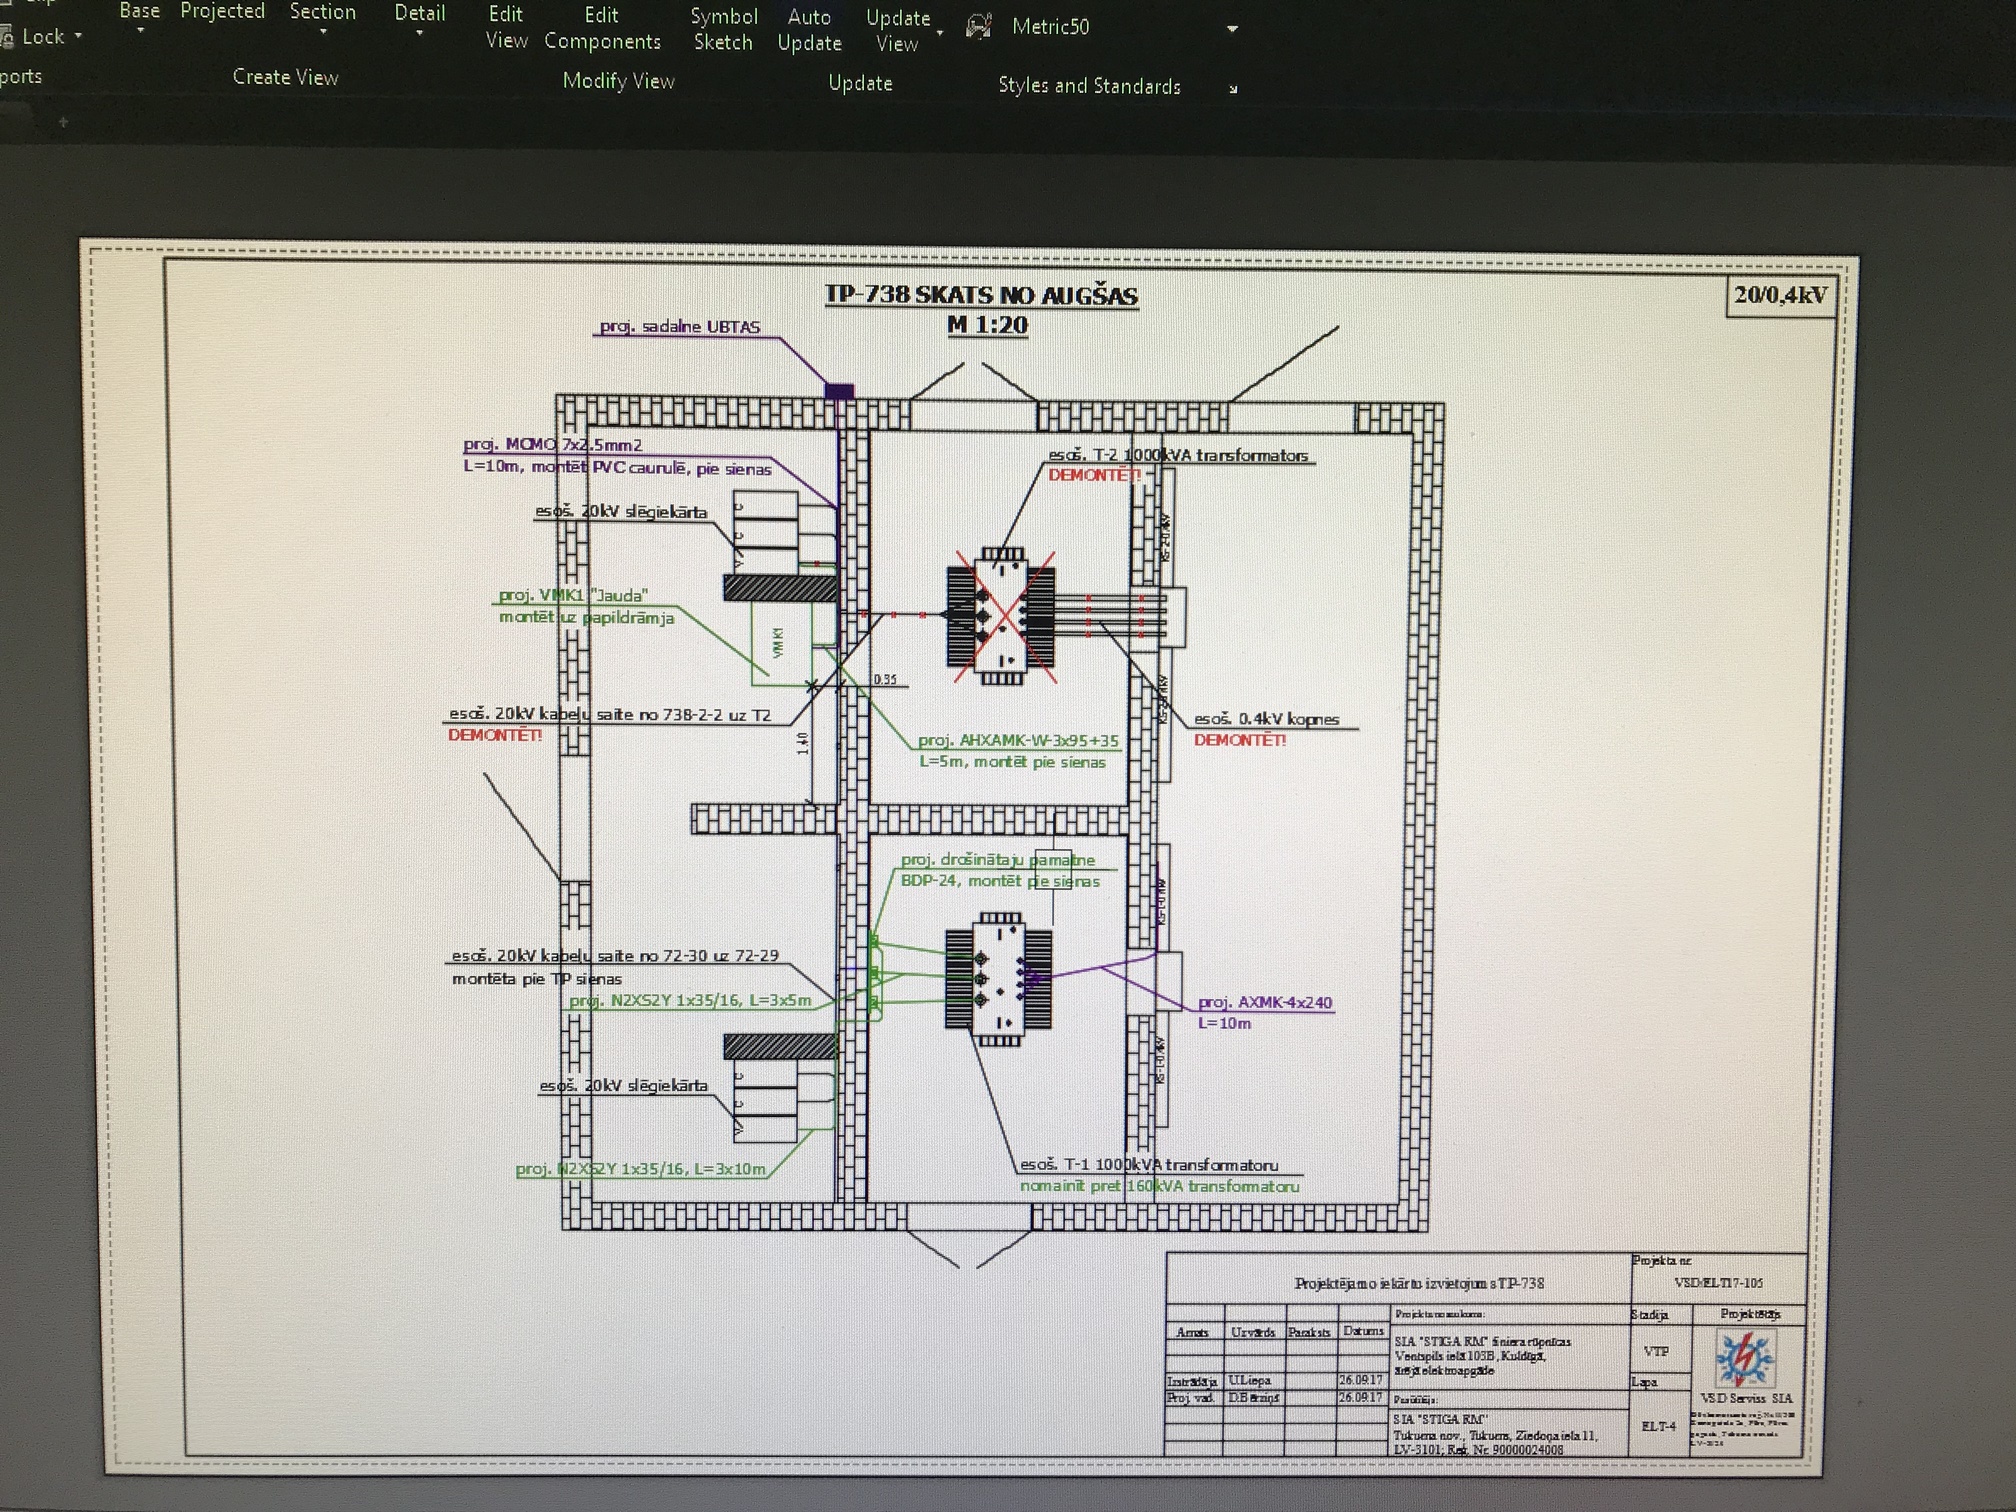Click Update View button
The image size is (2016, 1512).
pyautogui.click(x=897, y=31)
